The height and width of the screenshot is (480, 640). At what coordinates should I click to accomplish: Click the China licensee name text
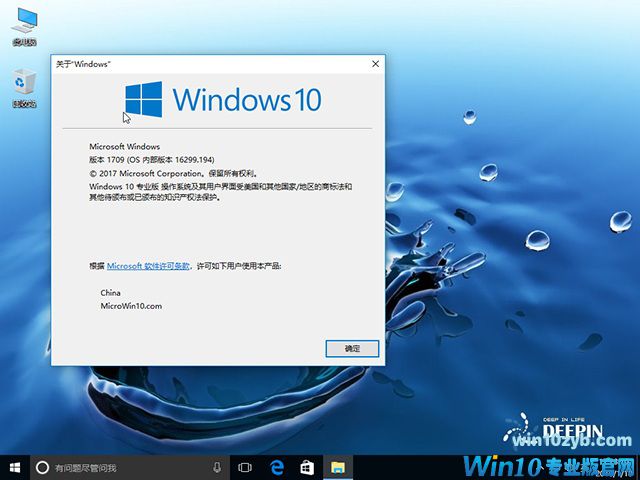point(111,292)
